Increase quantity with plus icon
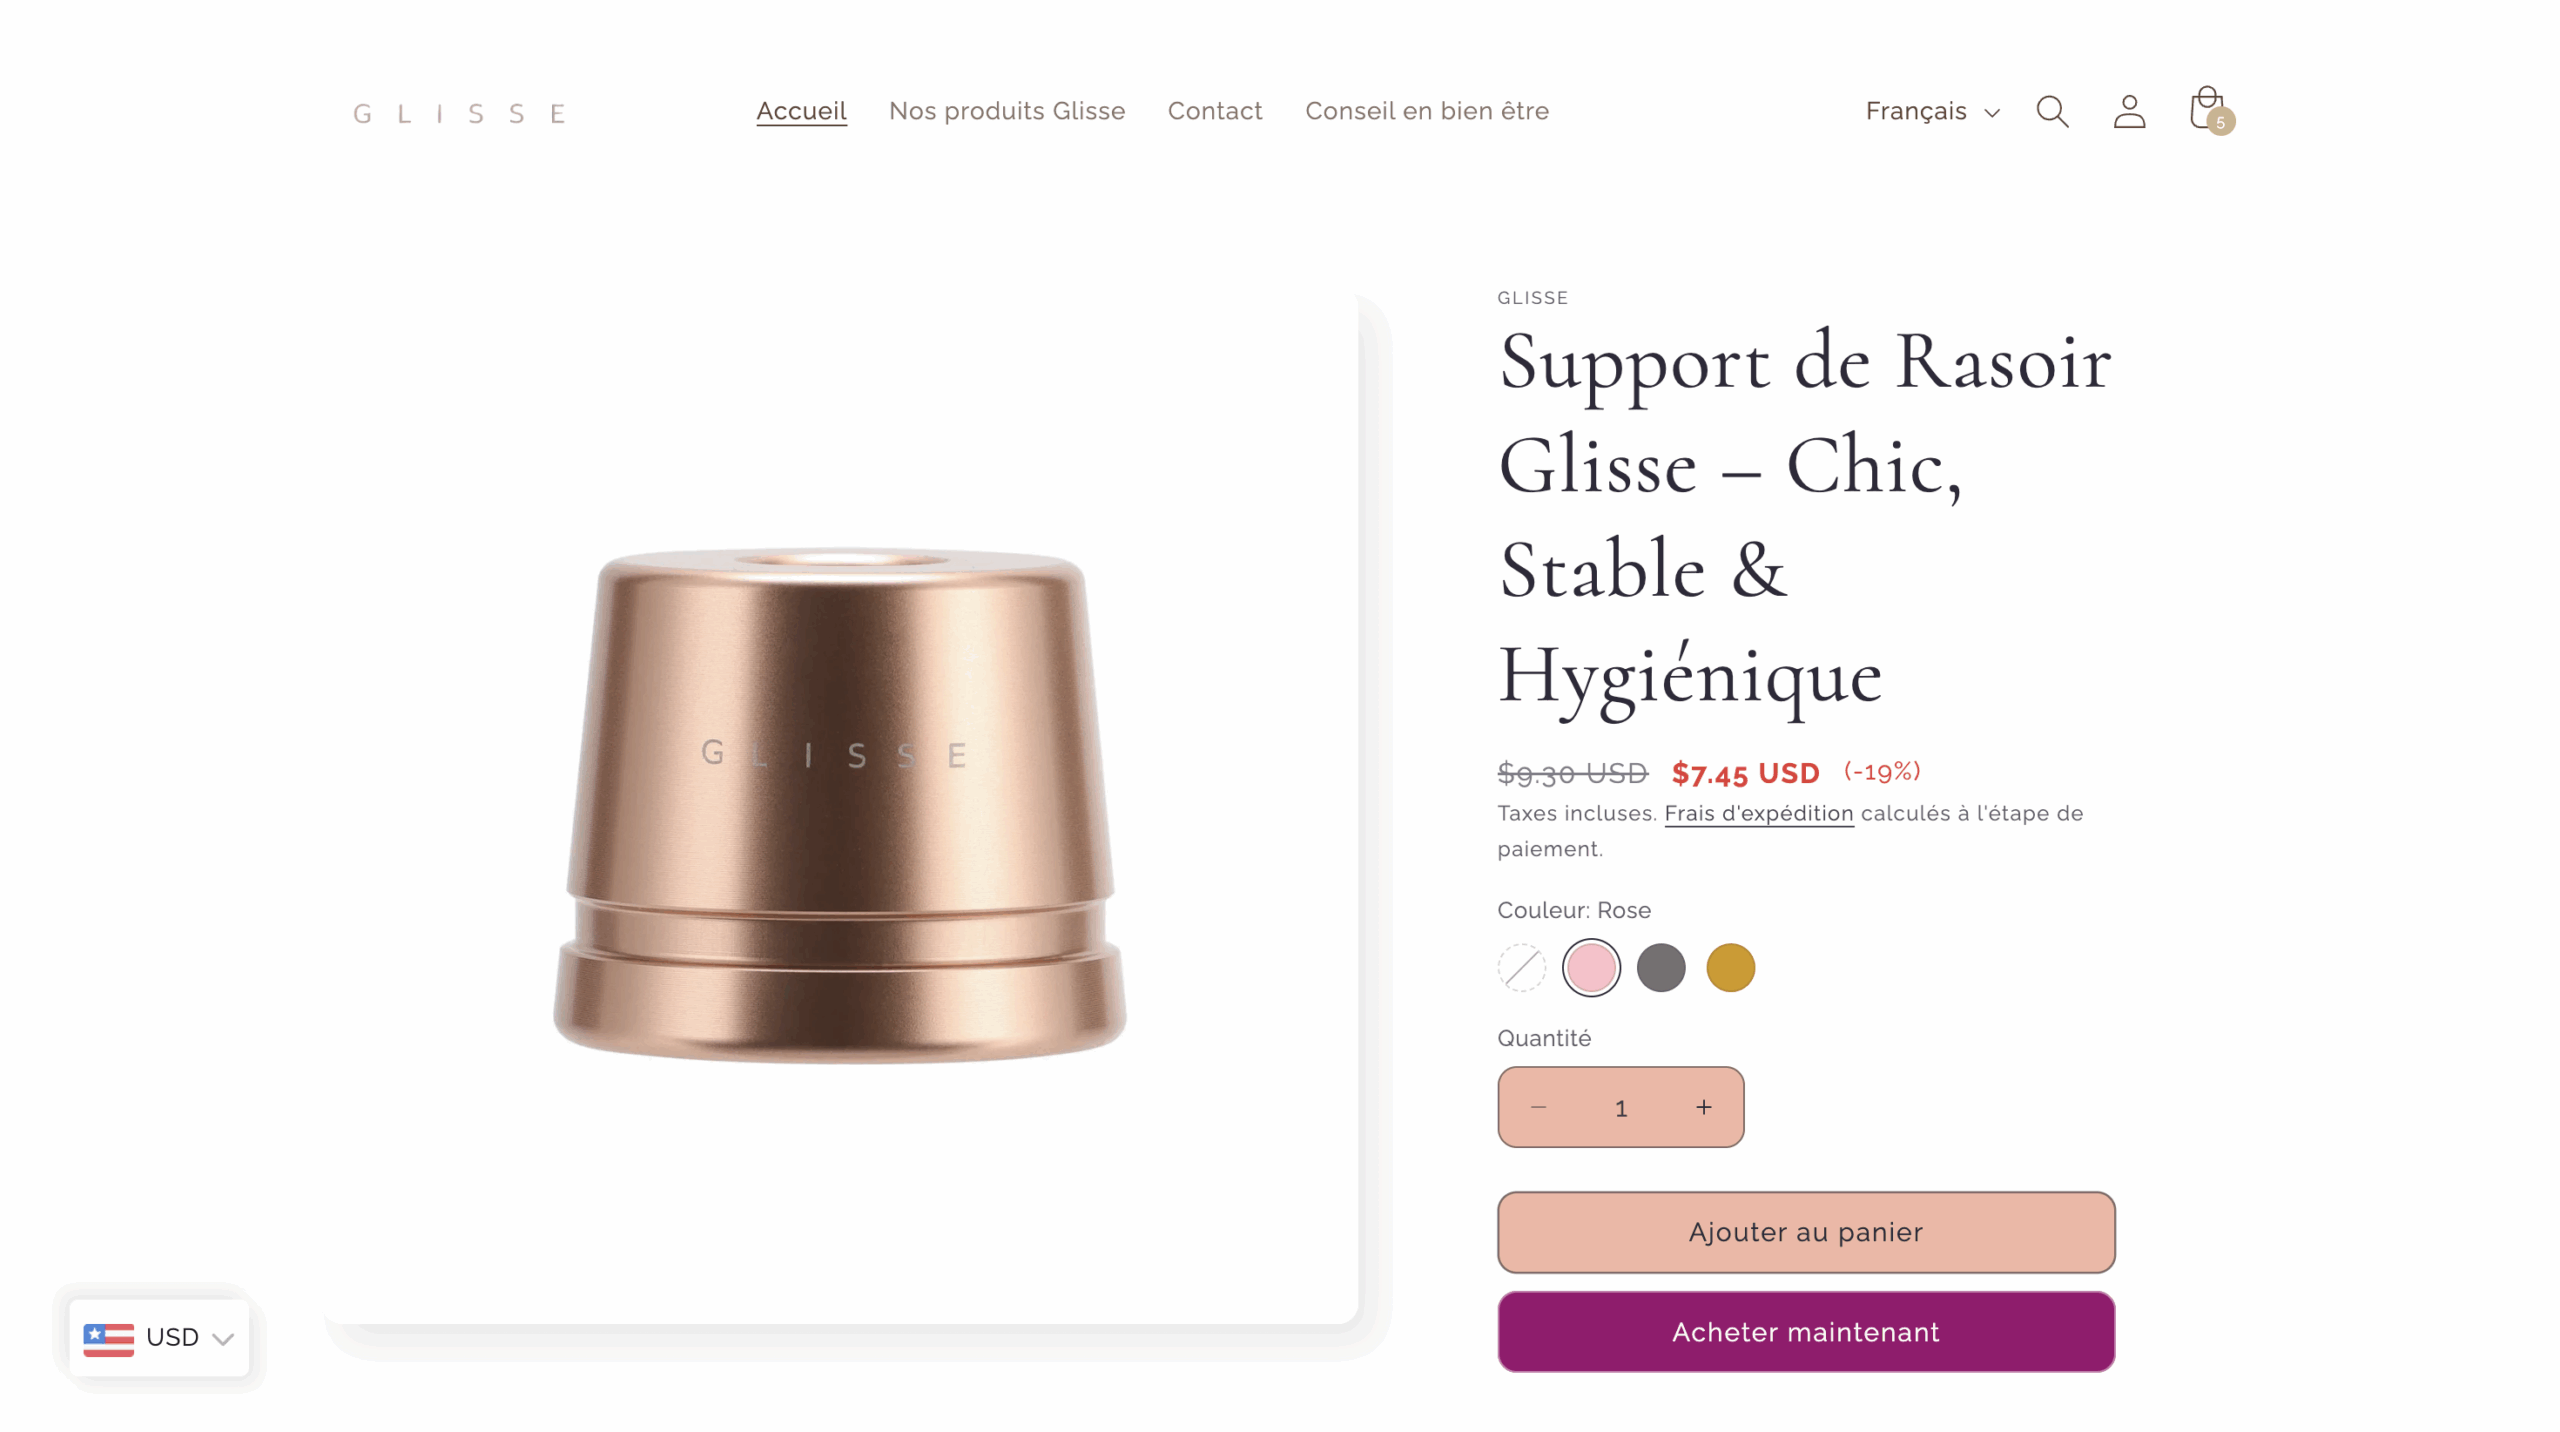Image resolution: width=2560 pixels, height=1432 pixels. click(x=1703, y=1107)
